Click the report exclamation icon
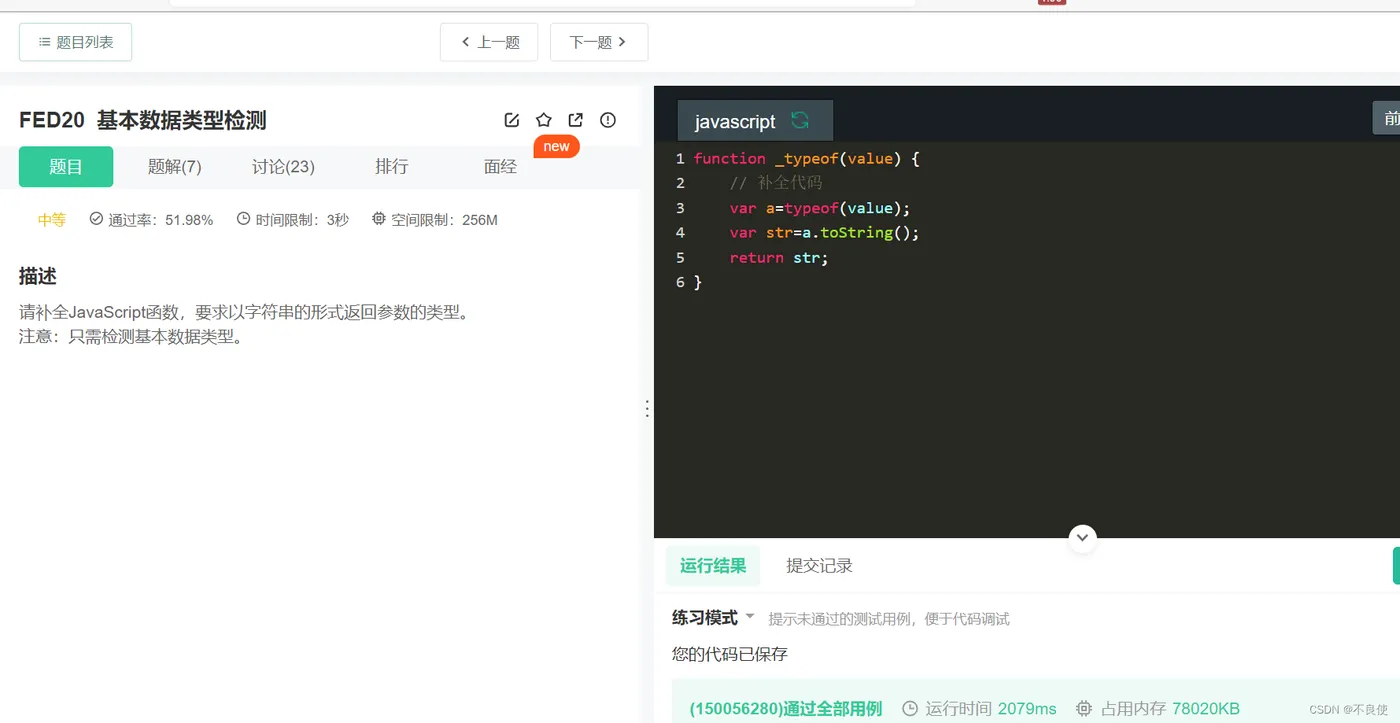The width and height of the screenshot is (1400, 723). pyautogui.click(x=608, y=120)
